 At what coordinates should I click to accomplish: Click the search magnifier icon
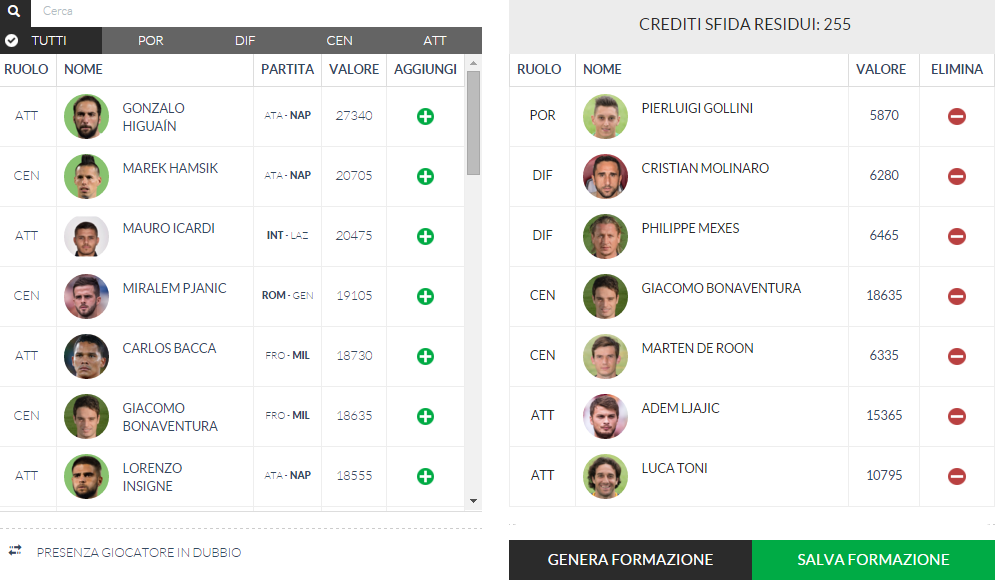point(14,11)
